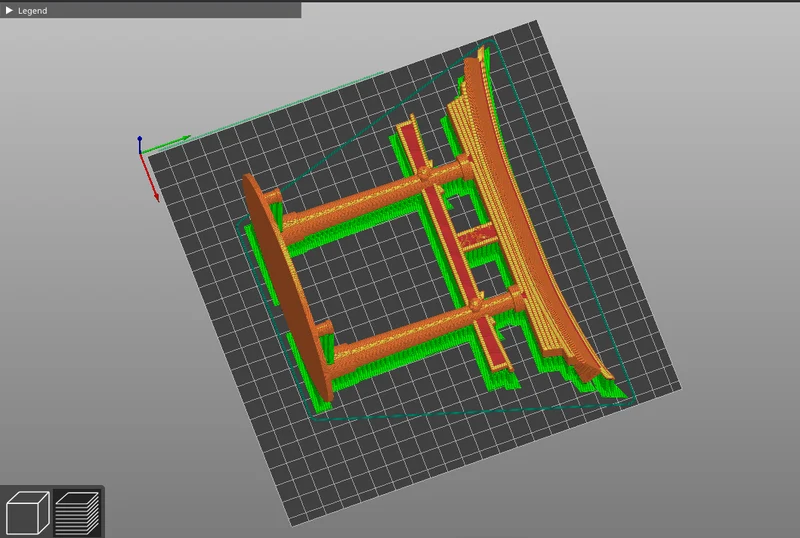Switch to 3D editor view cube icon

(28, 512)
